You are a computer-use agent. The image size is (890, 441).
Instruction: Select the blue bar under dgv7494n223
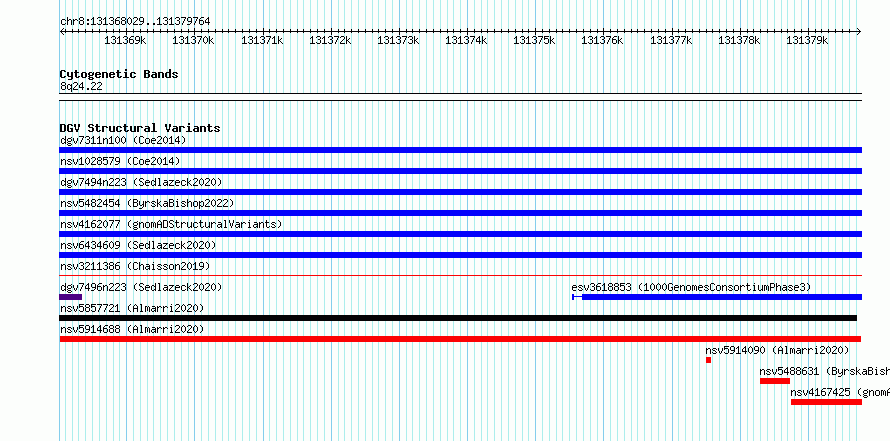tap(460, 192)
